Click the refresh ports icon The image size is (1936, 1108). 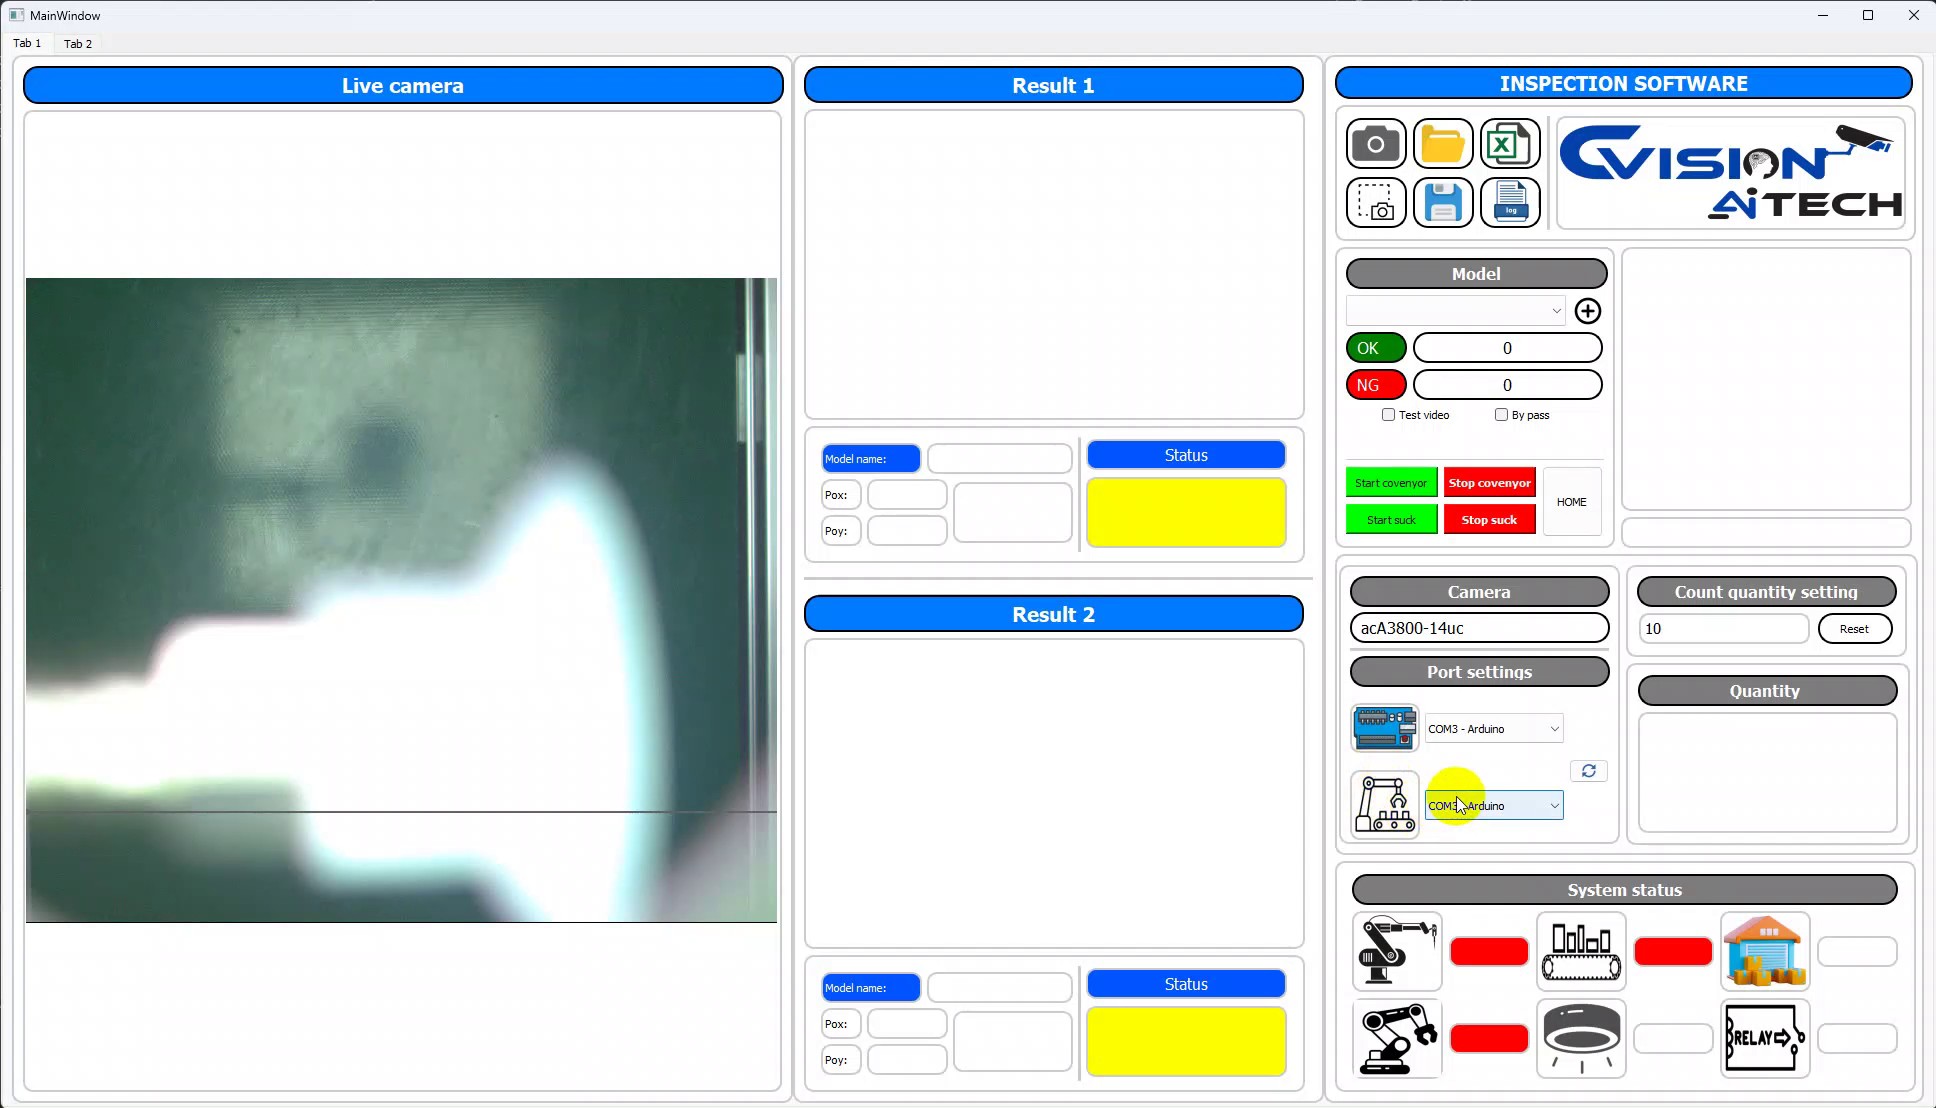1588,771
